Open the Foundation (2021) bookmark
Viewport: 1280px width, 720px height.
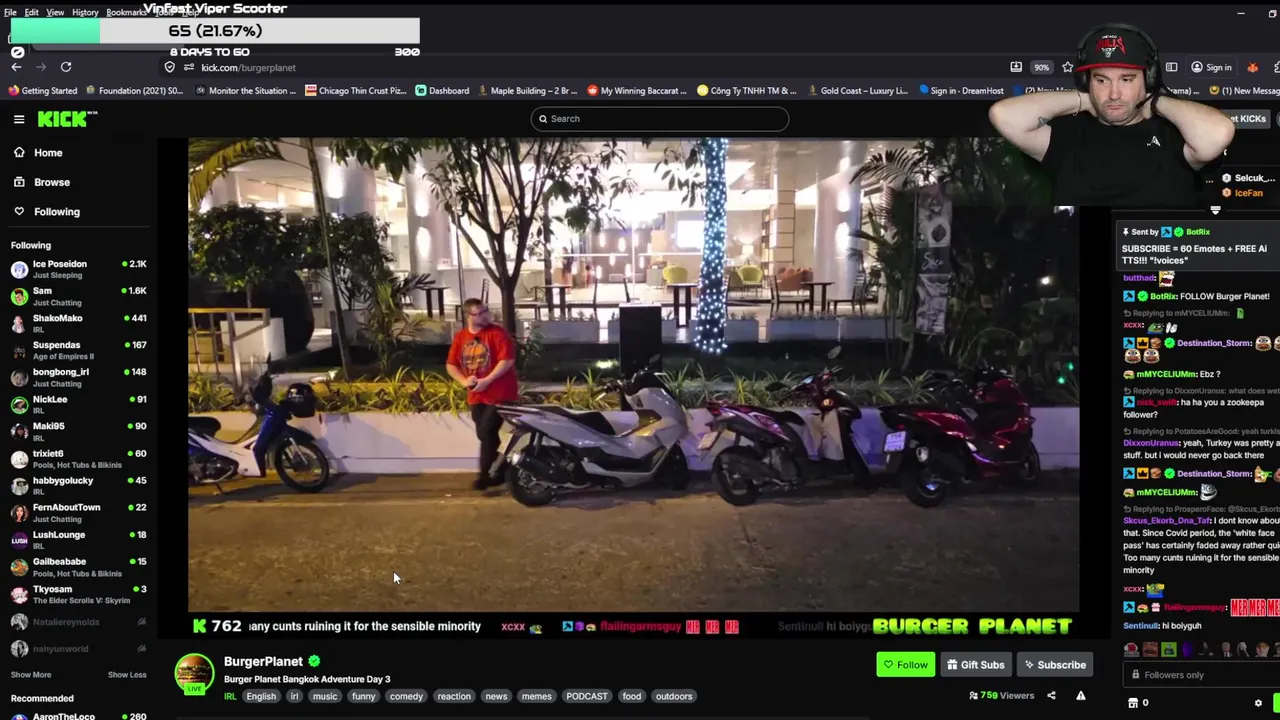135,91
